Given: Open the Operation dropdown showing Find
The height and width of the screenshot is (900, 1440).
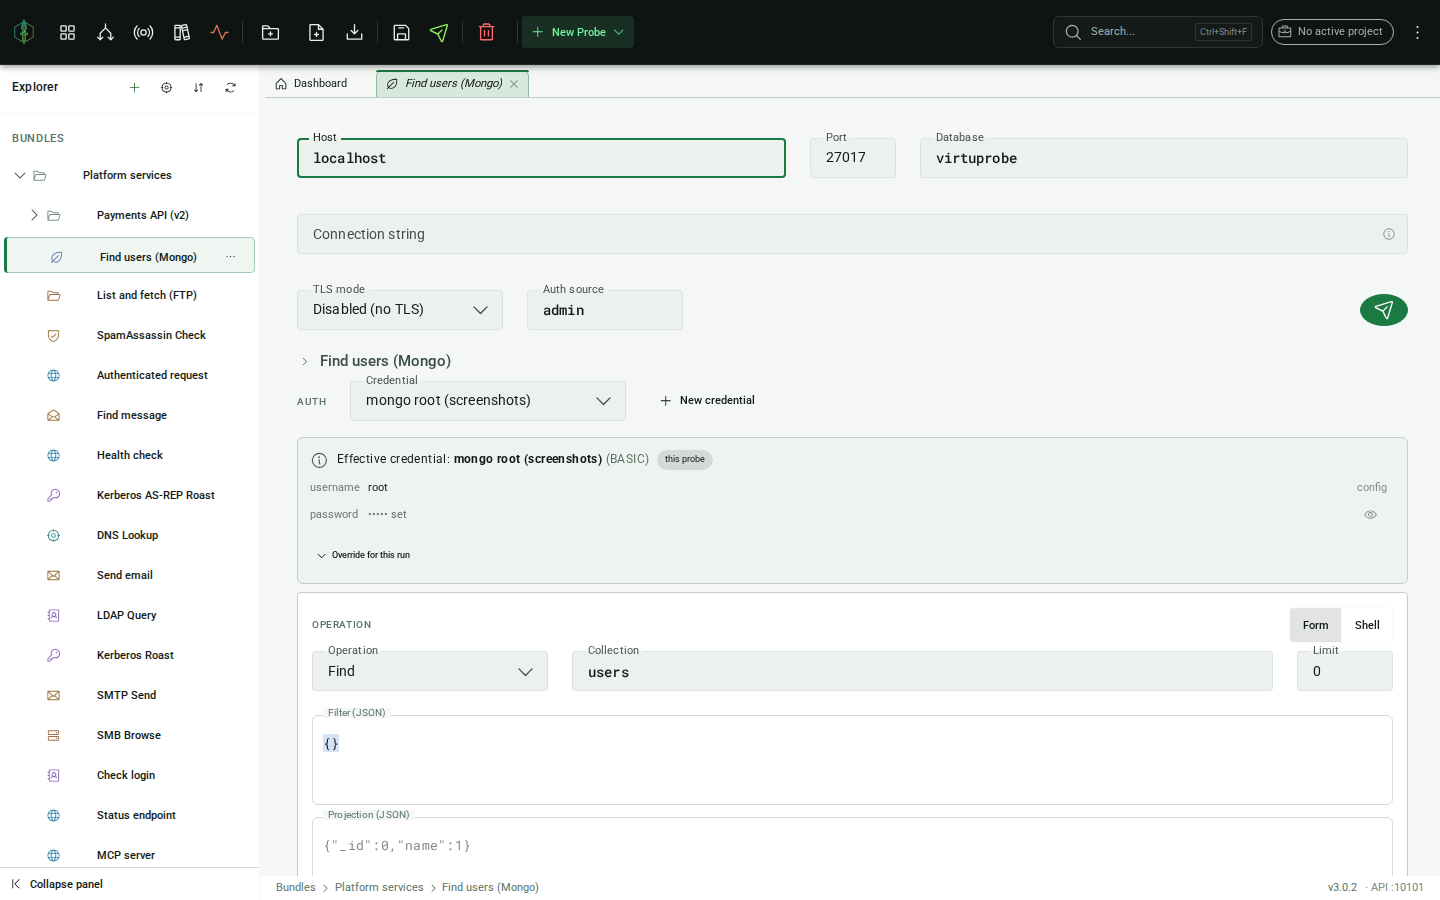Looking at the screenshot, I should pyautogui.click(x=430, y=671).
